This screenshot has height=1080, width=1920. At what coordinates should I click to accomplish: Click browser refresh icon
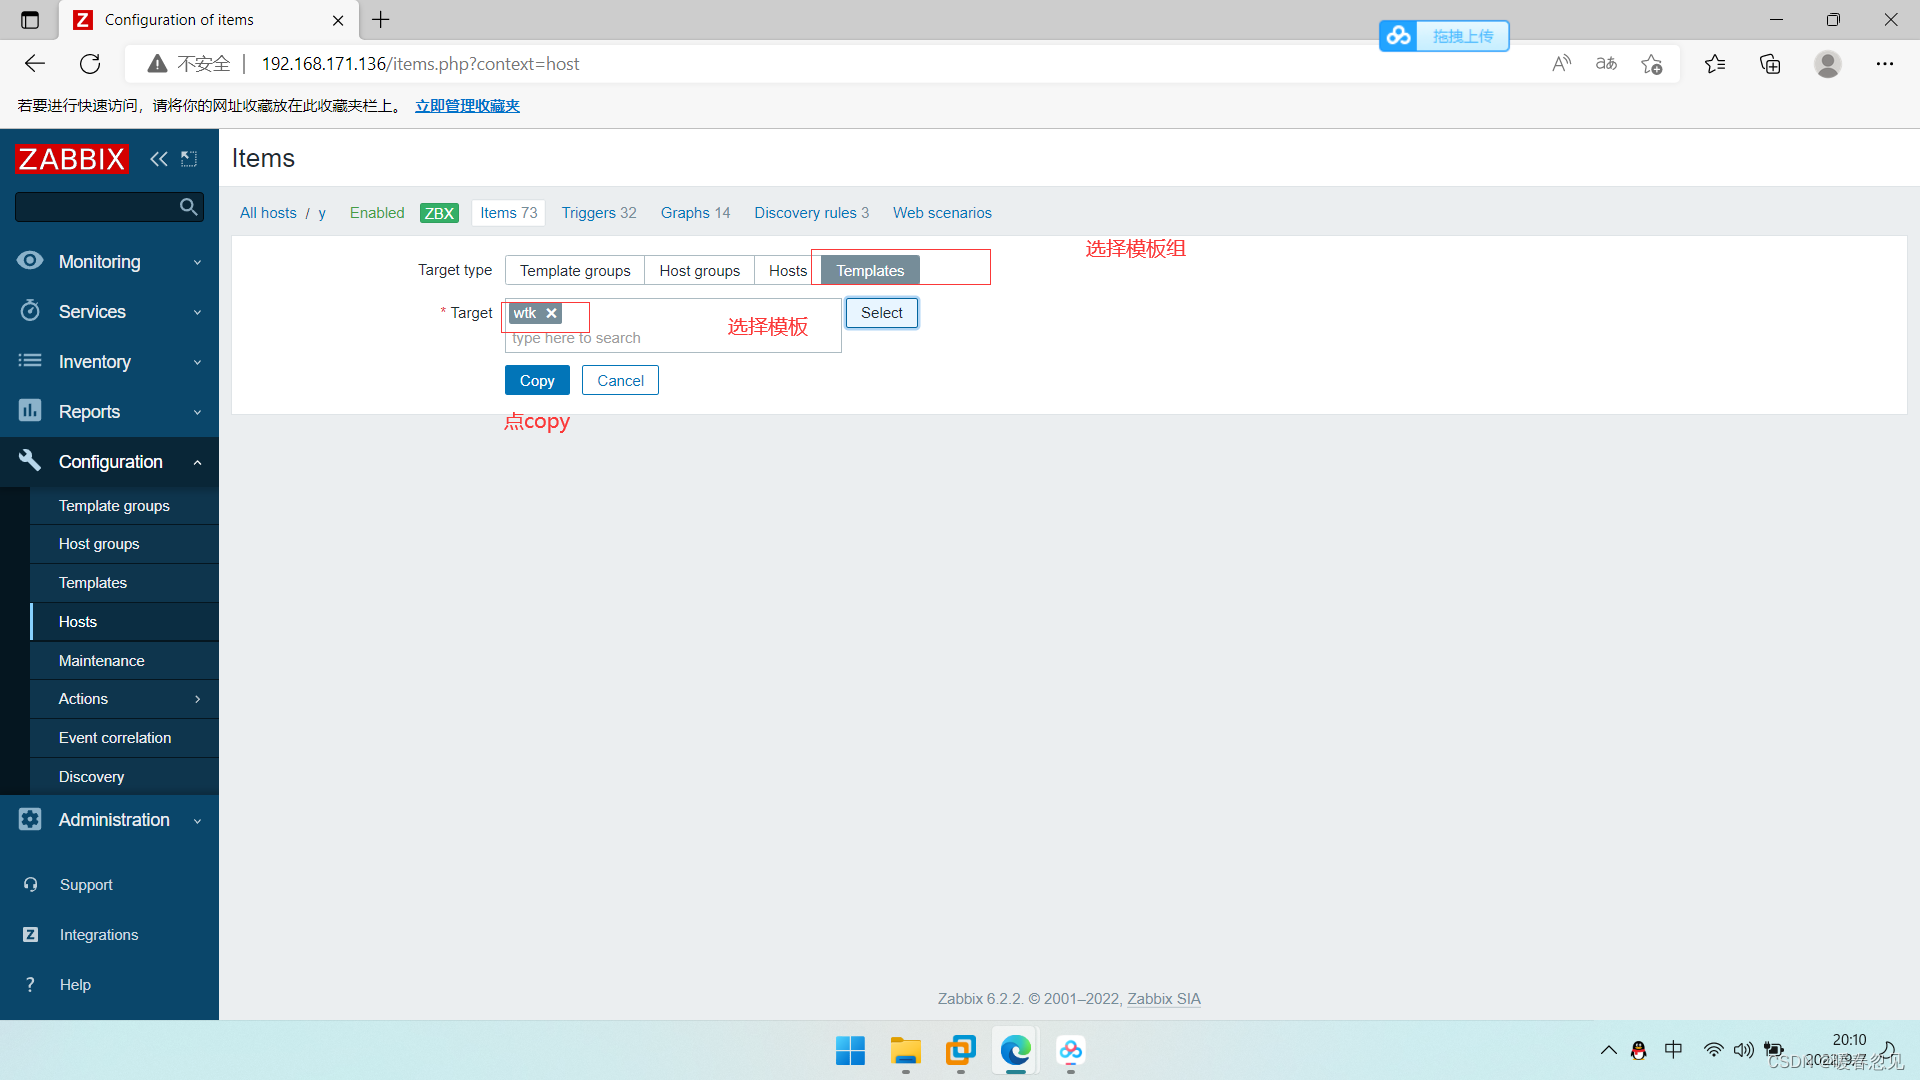[x=90, y=64]
